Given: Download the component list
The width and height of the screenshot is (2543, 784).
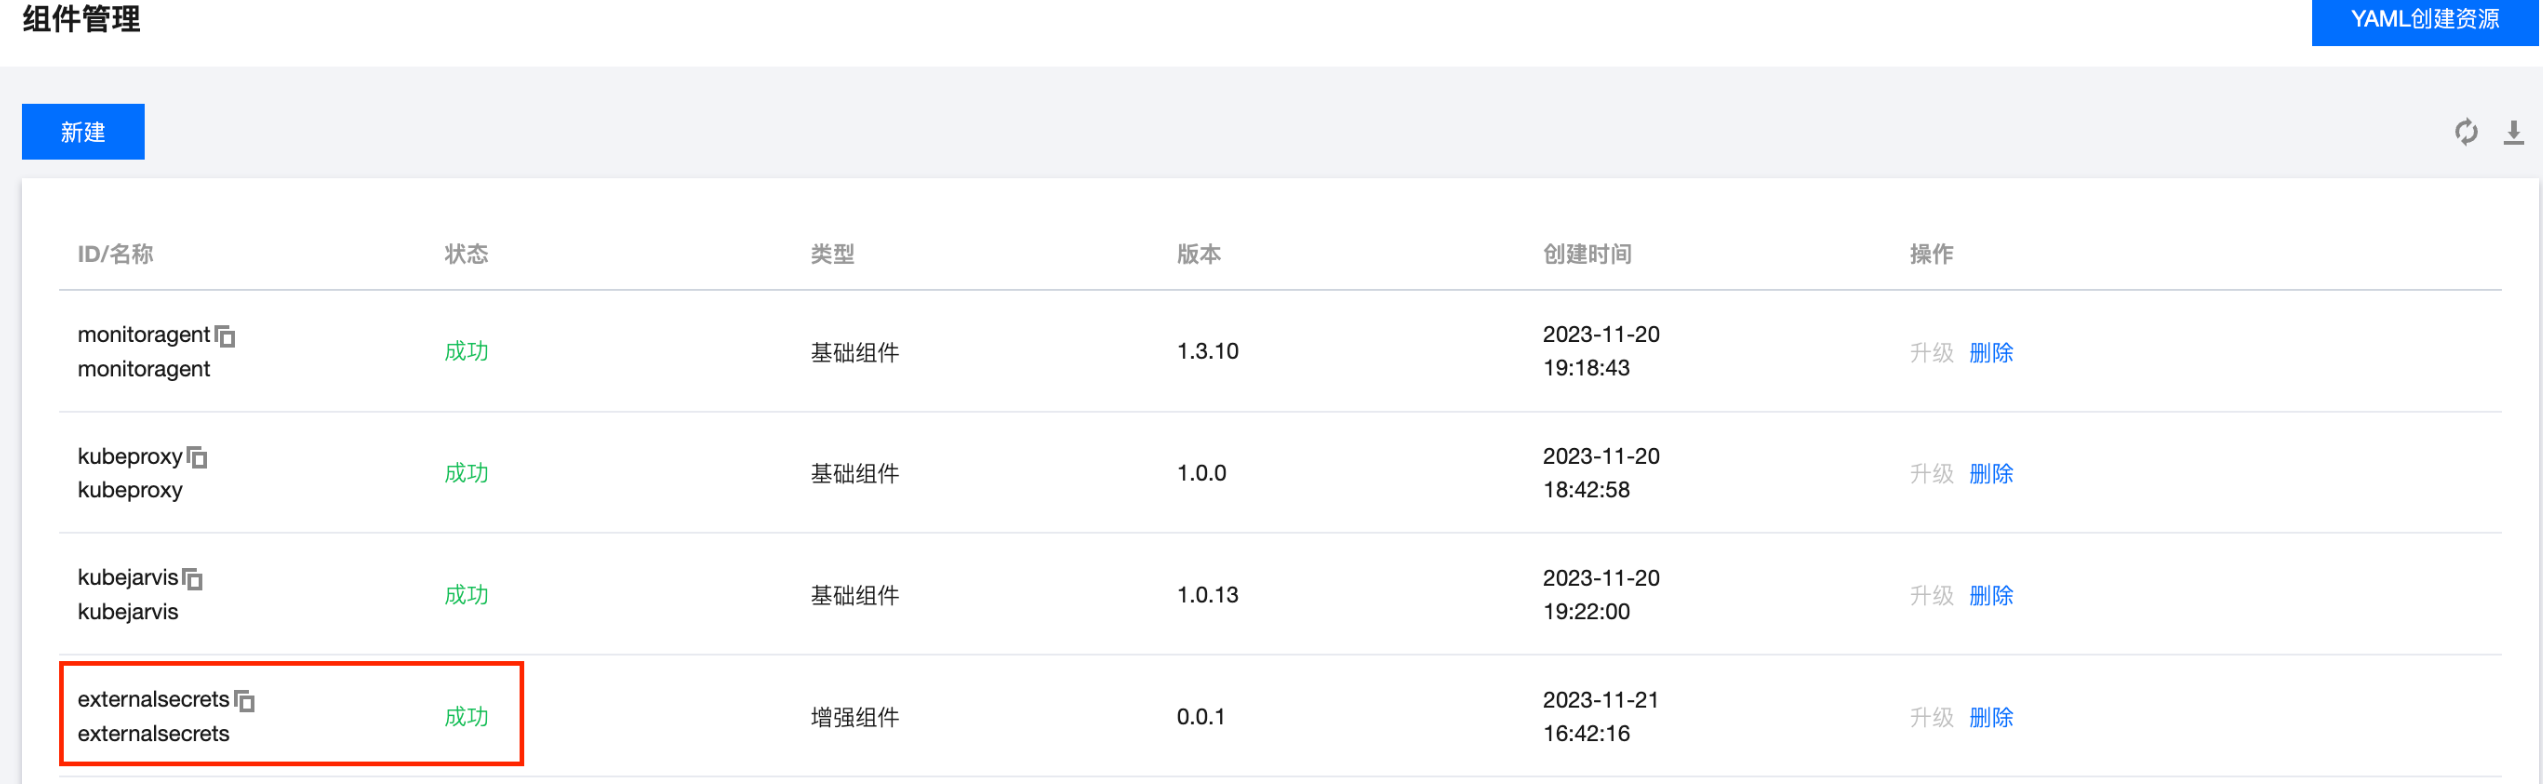Looking at the screenshot, I should point(2513,132).
